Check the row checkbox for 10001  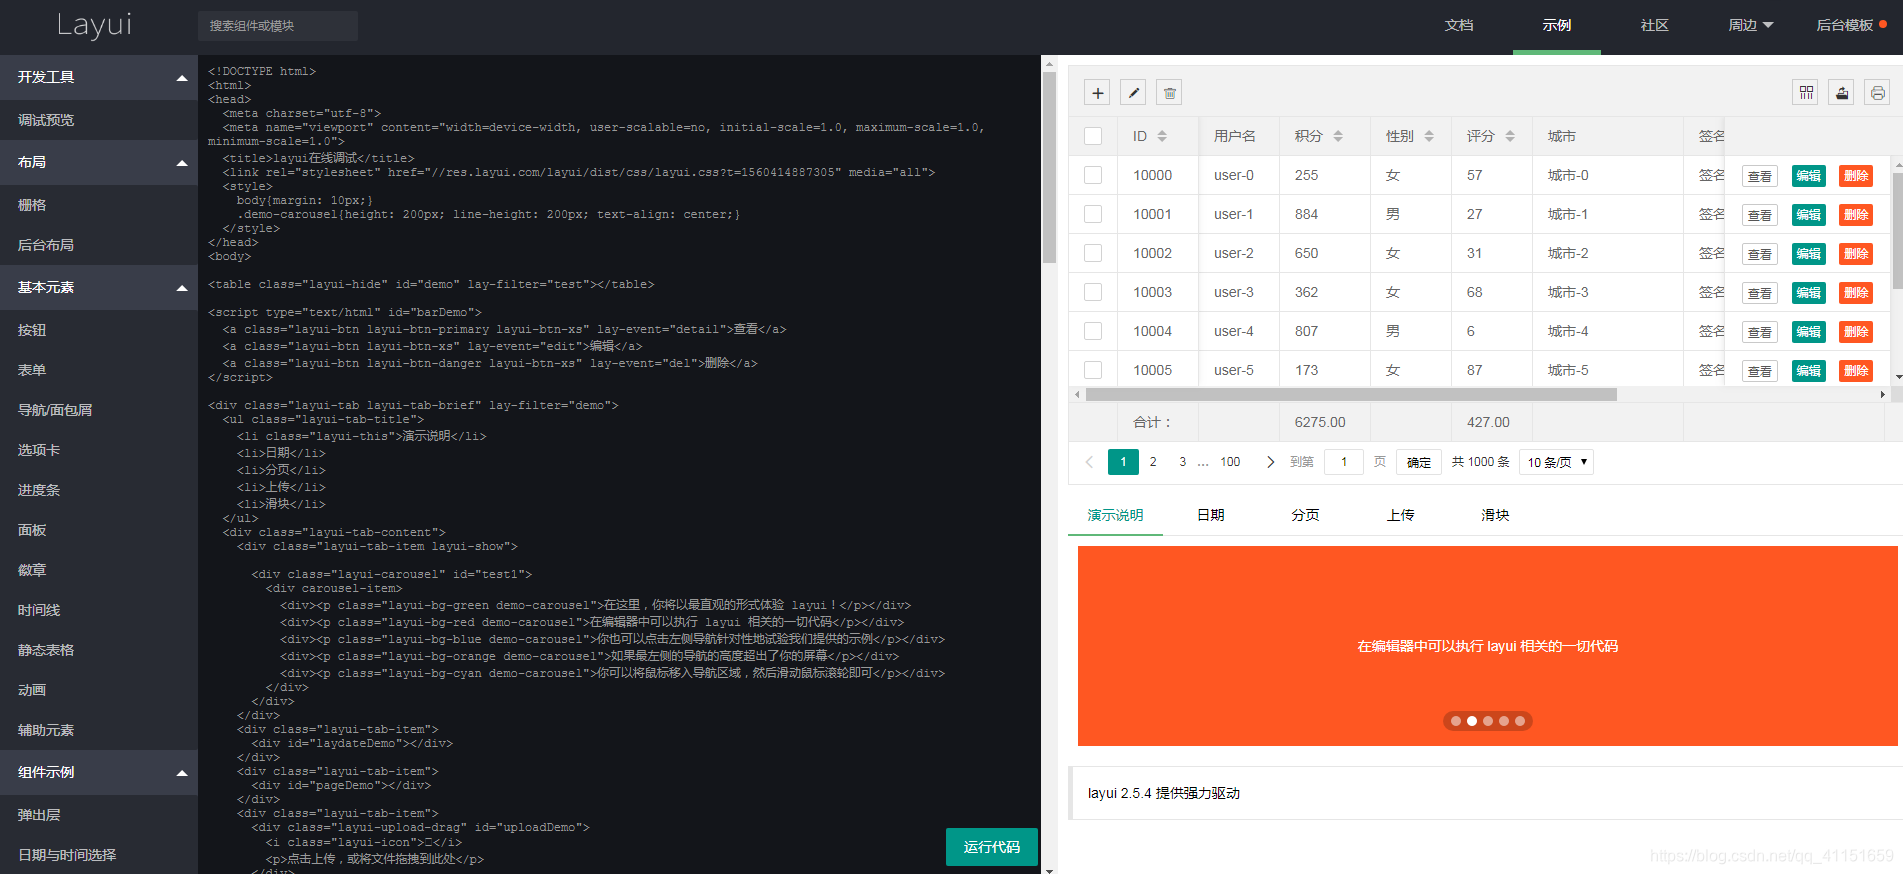tap(1093, 214)
